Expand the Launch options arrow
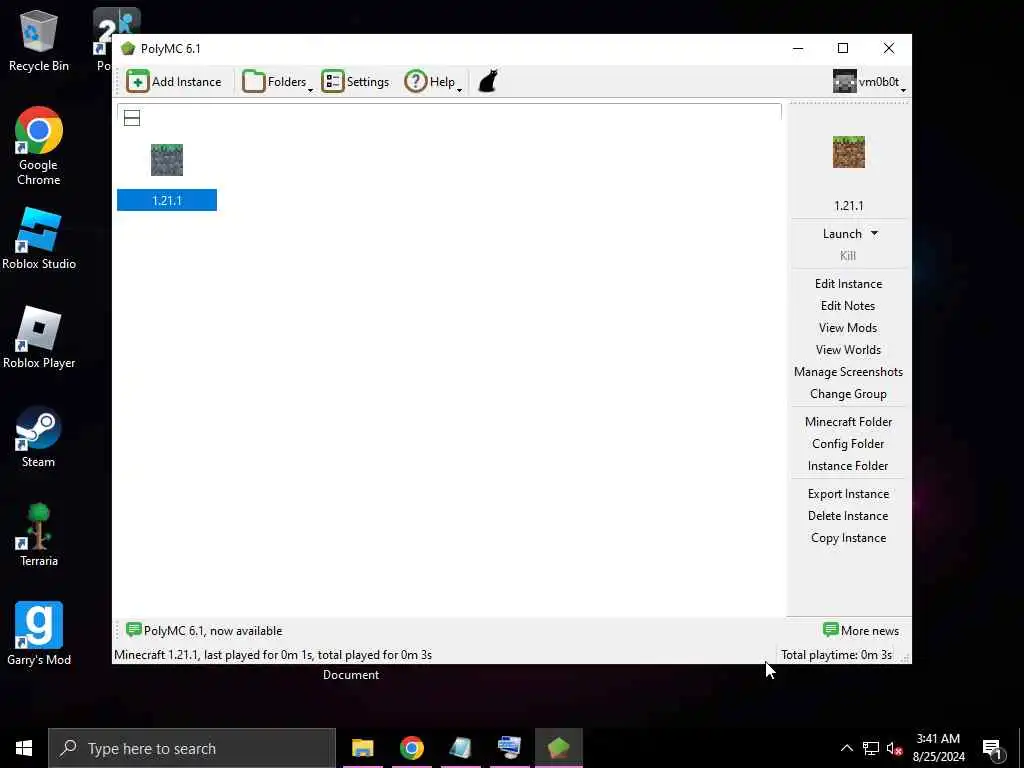Image resolution: width=1024 pixels, height=768 pixels. [x=874, y=233]
